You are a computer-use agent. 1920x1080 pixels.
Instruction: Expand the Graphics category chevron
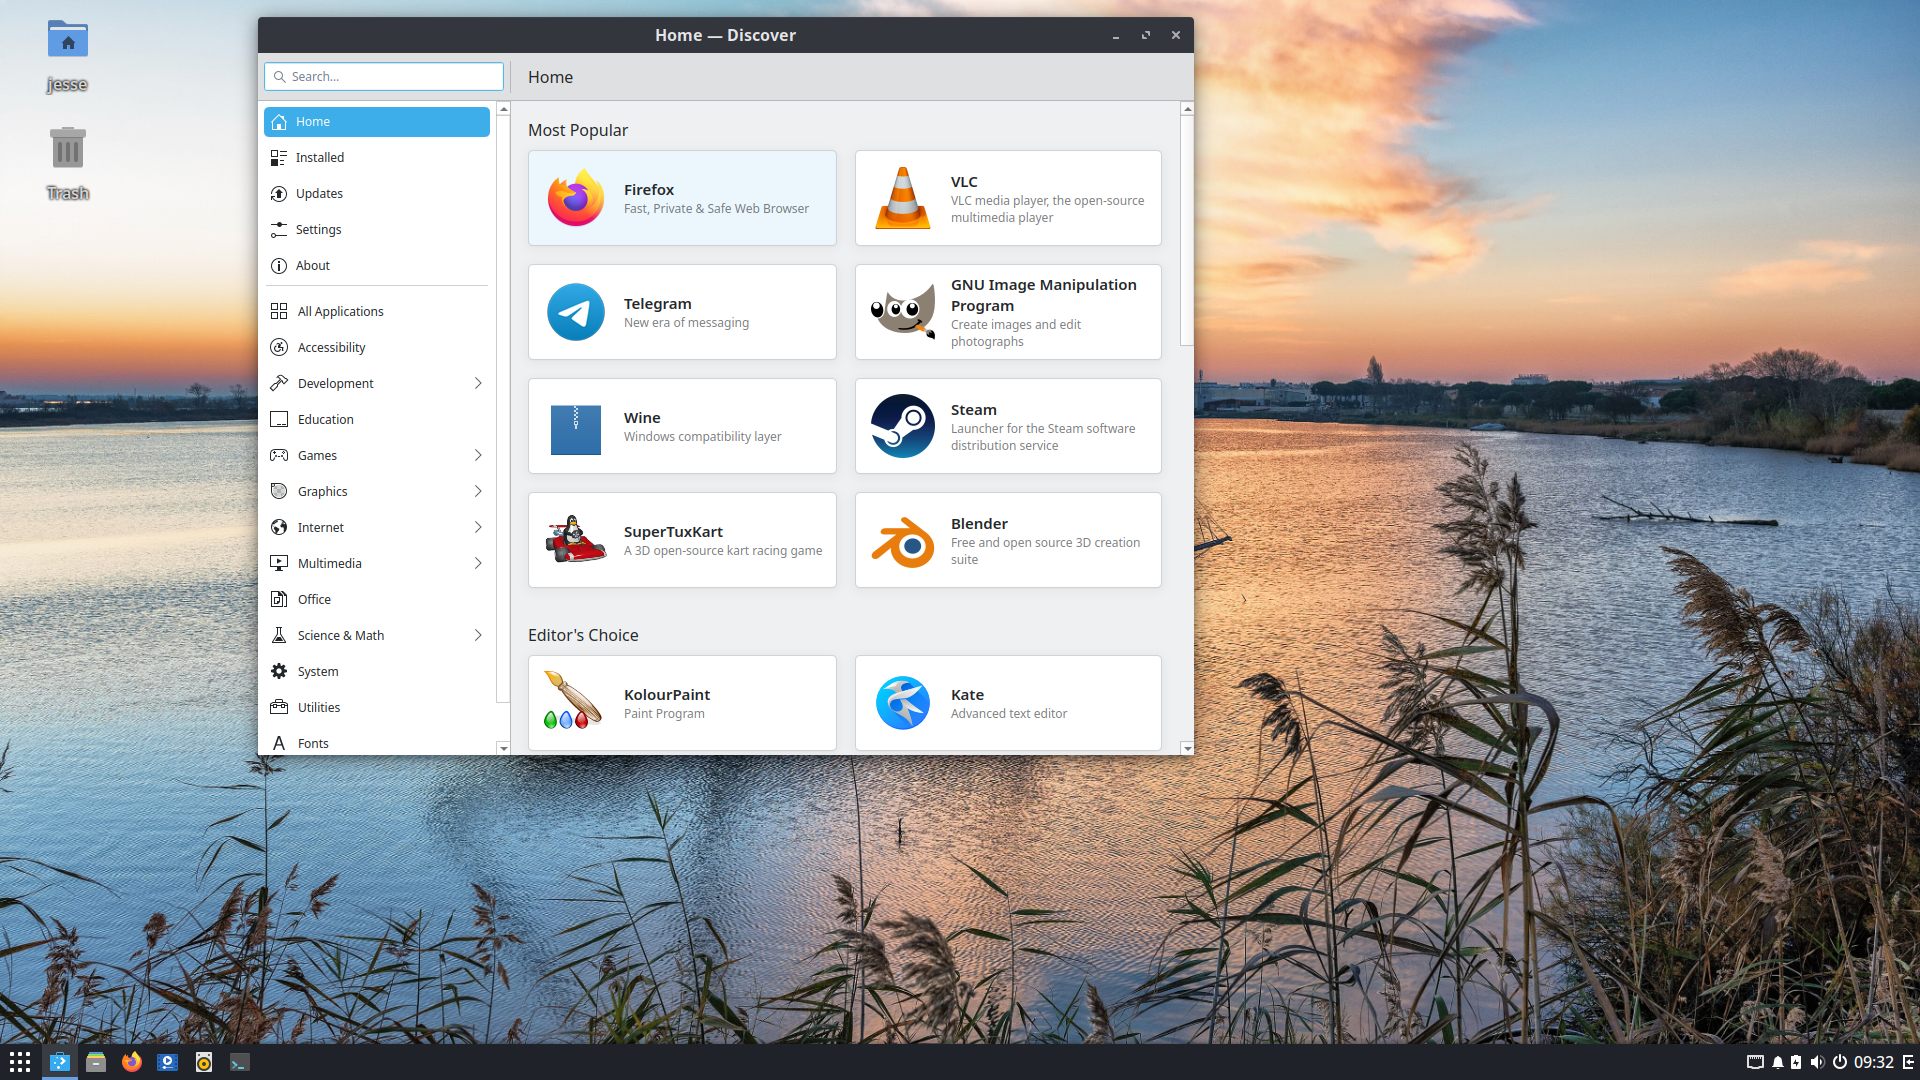click(x=478, y=492)
